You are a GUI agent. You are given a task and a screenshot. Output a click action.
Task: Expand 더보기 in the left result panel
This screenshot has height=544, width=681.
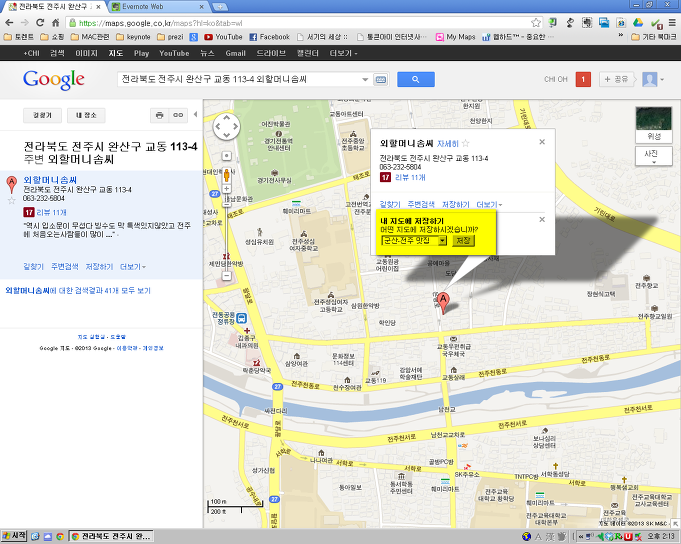click(133, 267)
